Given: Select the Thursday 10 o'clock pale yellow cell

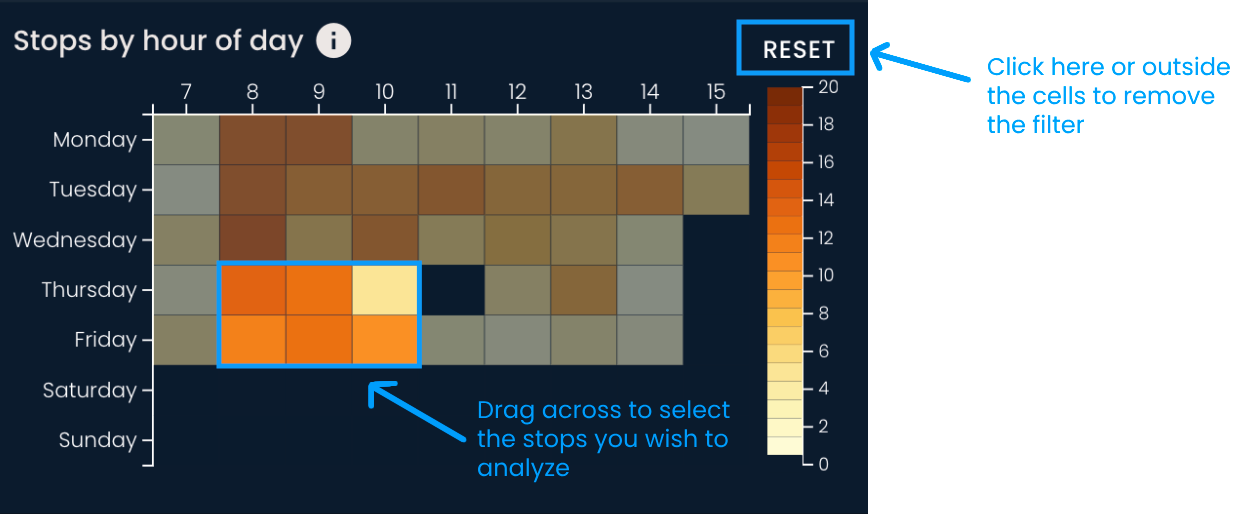Looking at the screenshot, I should click(385, 290).
